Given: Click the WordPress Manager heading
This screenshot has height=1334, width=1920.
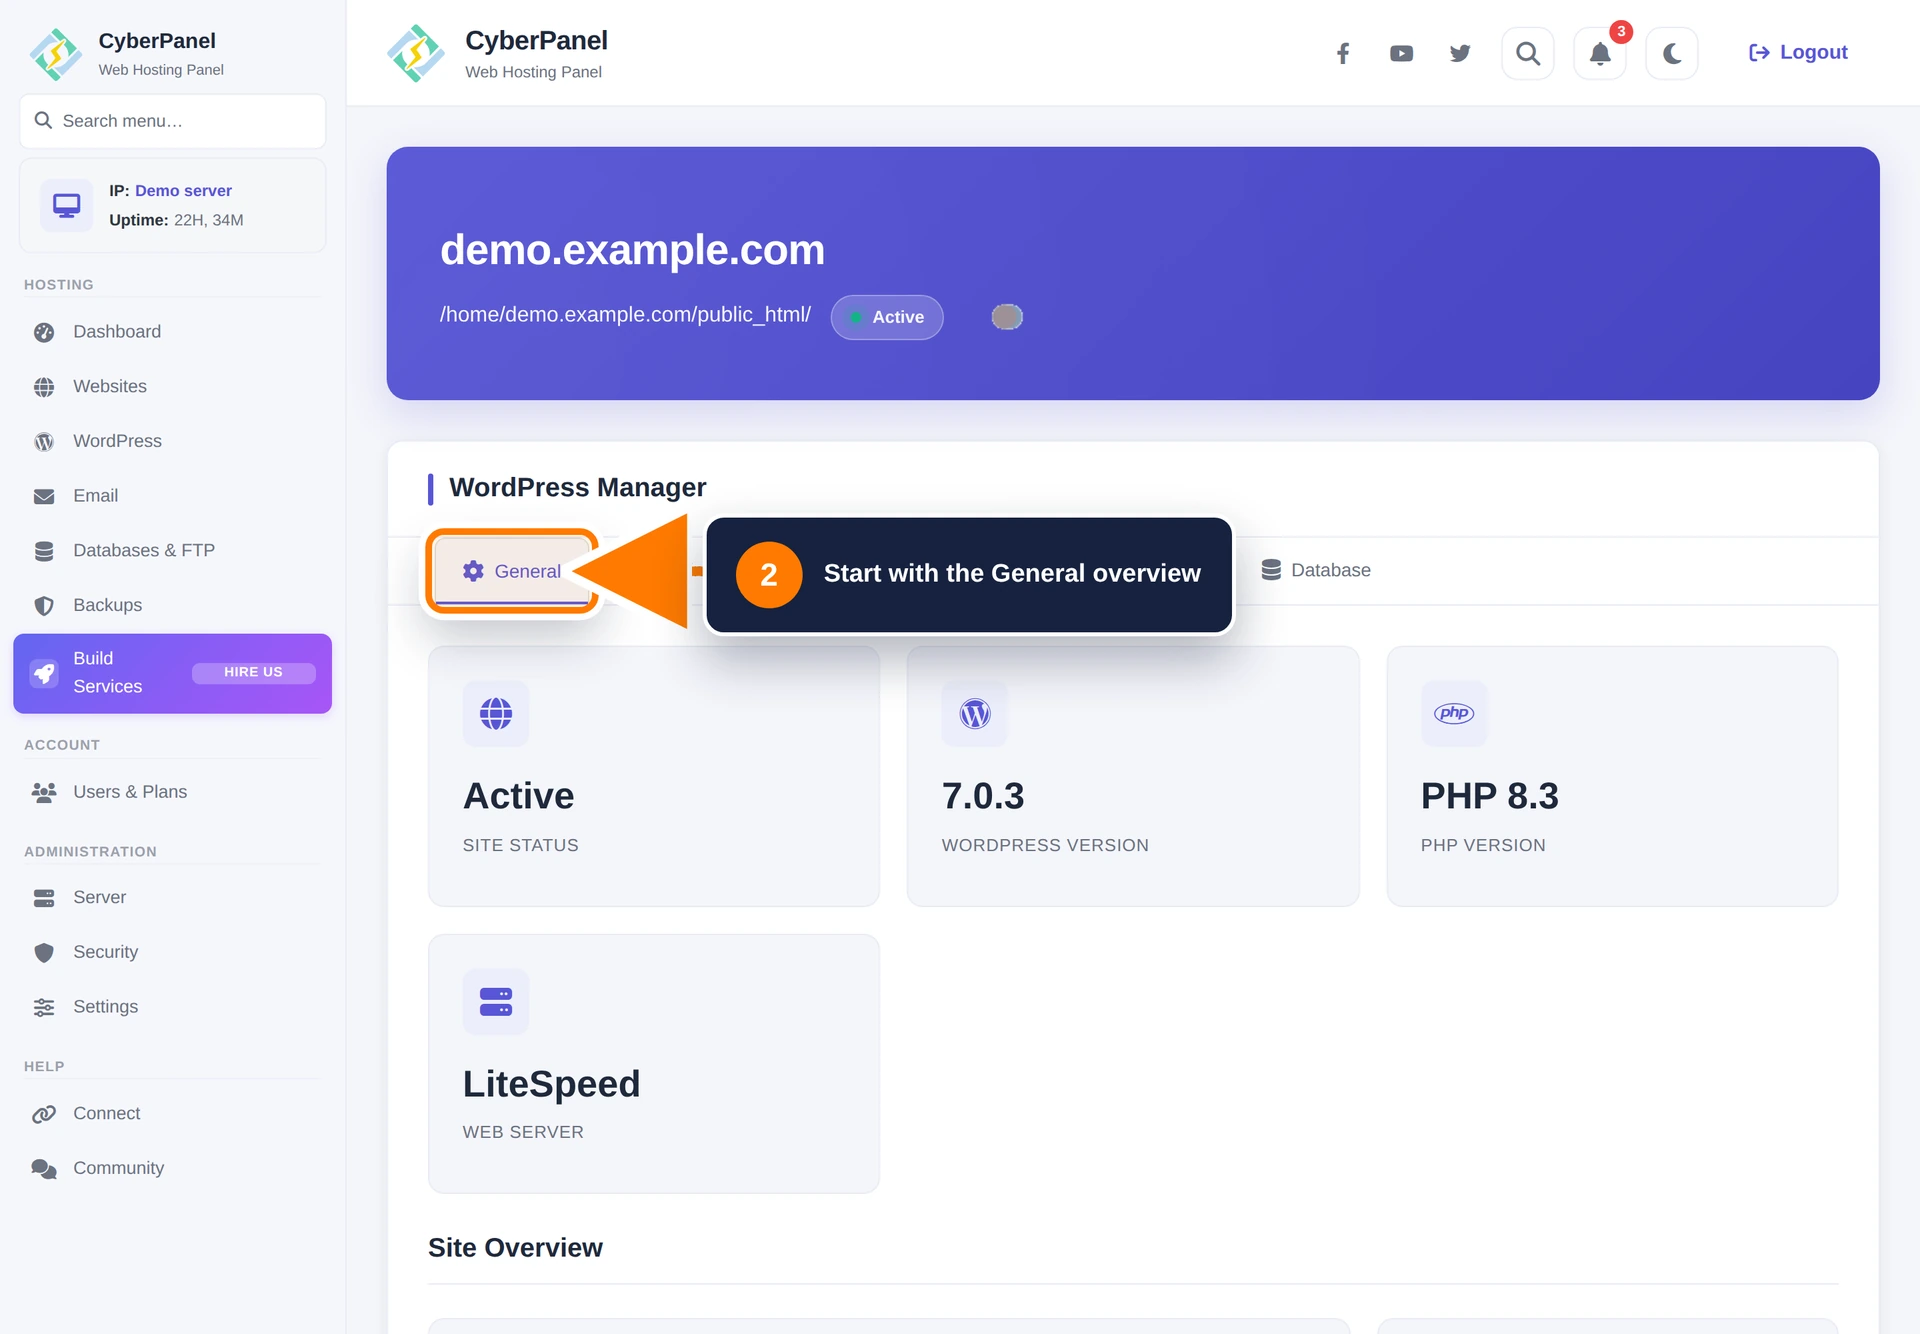Looking at the screenshot, I should tap(578, 488).
